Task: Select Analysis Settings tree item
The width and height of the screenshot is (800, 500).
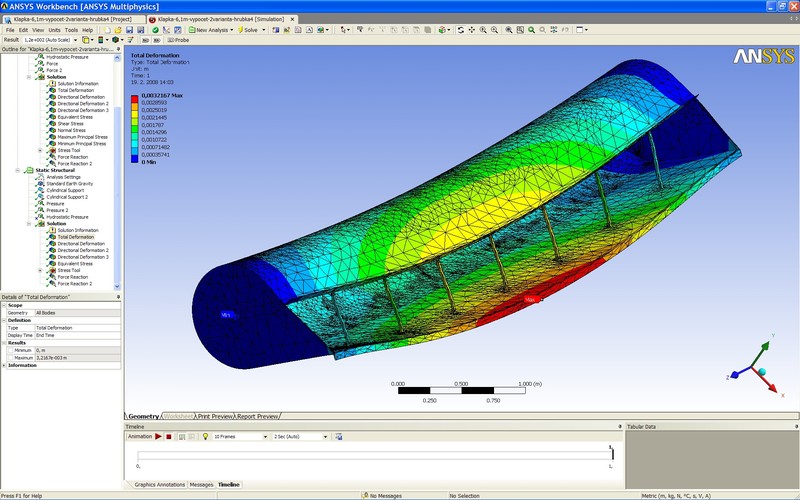Action: coord(63,177)
